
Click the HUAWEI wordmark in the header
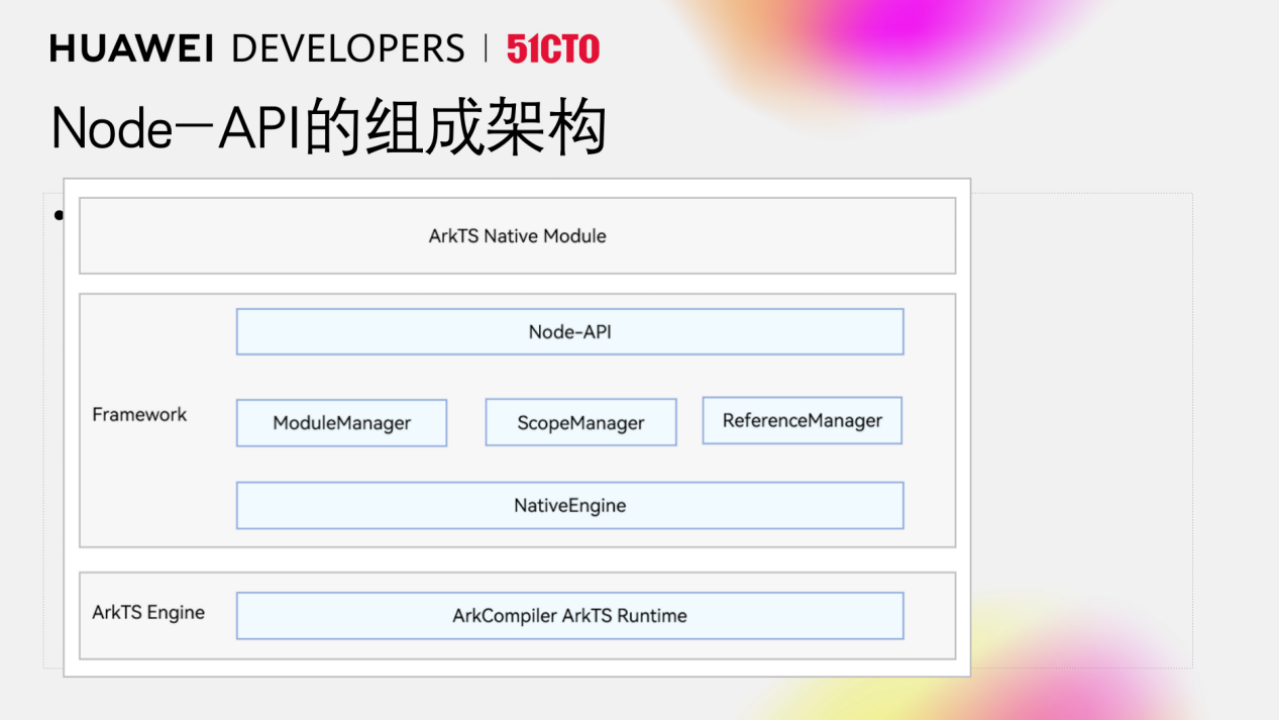135,49
